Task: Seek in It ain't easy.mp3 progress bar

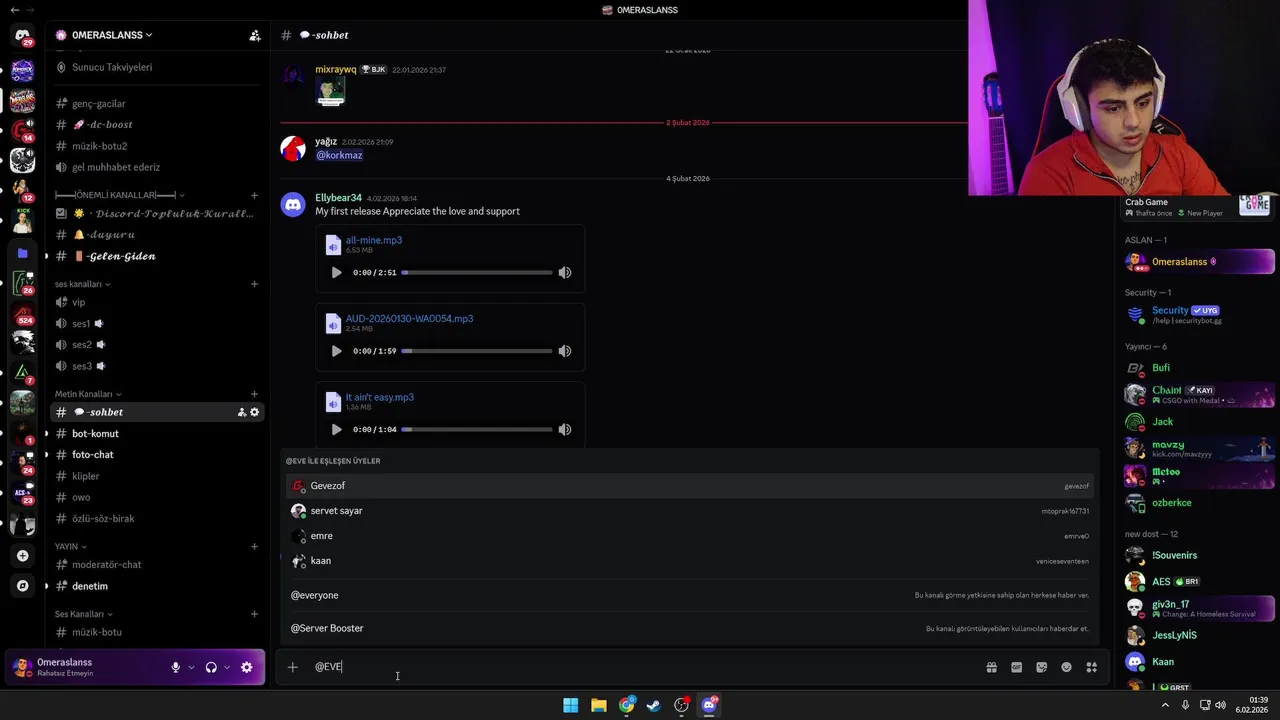Action: click(x=477, y=429)
